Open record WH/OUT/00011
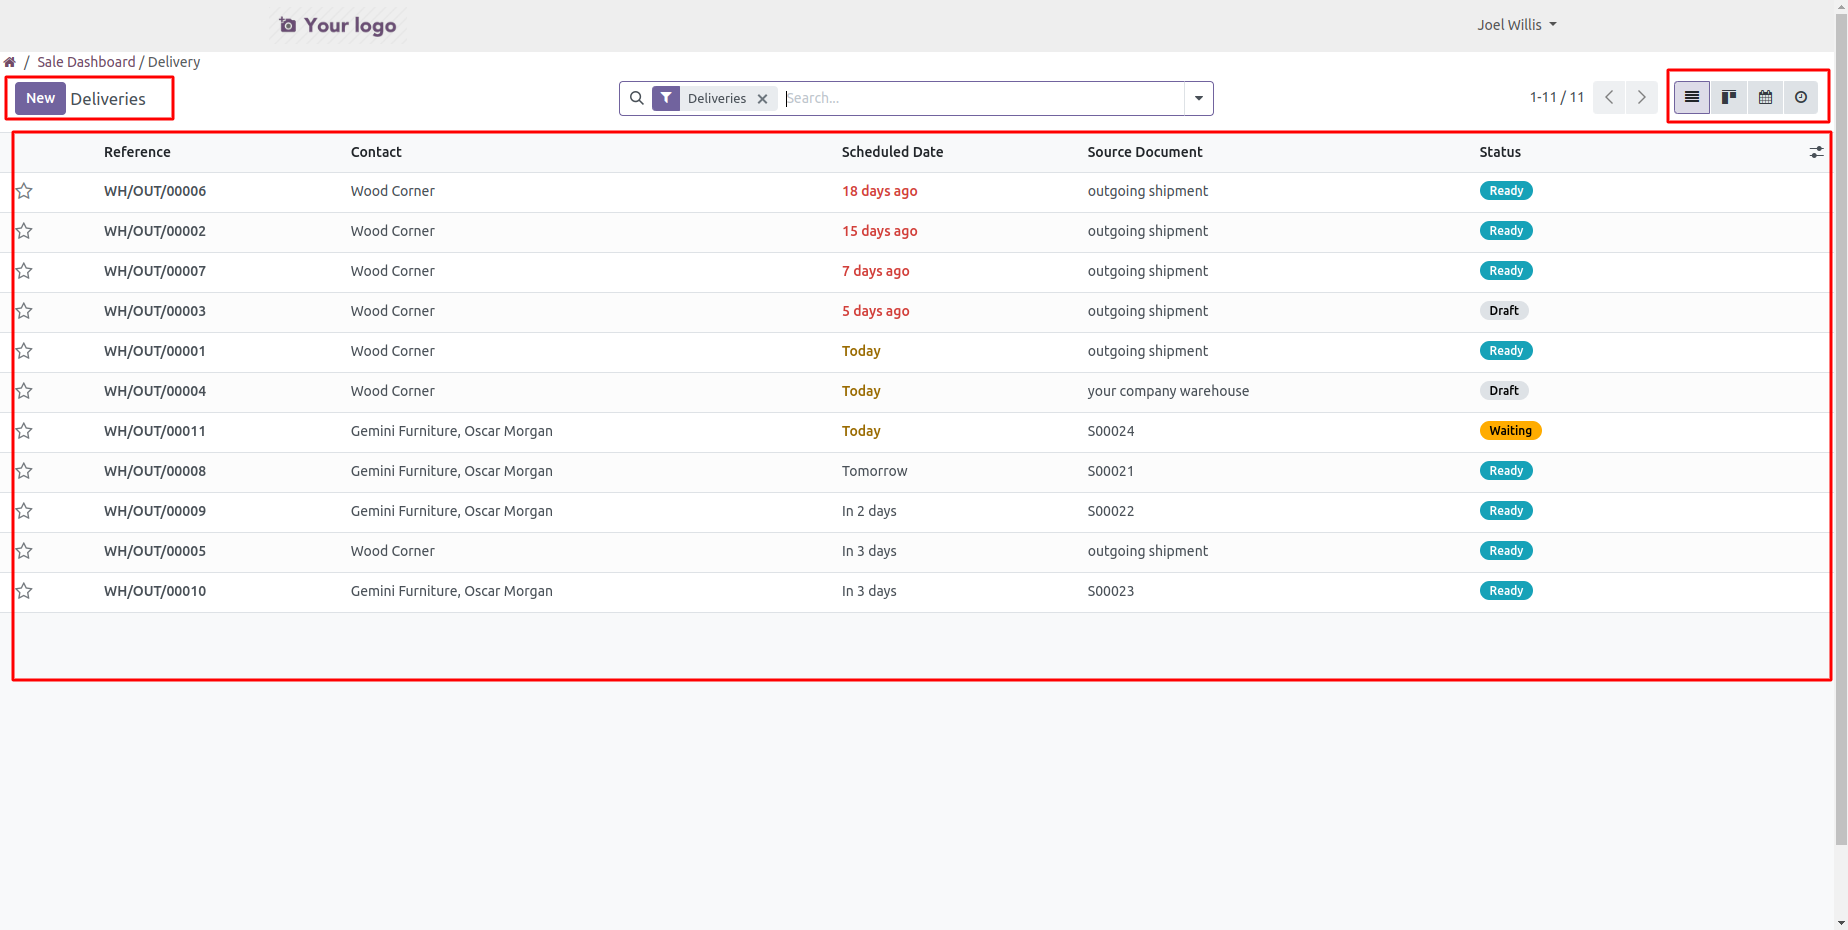Image resolution: width=1848 pixels, height=930 pixels. tap(155, 431)
